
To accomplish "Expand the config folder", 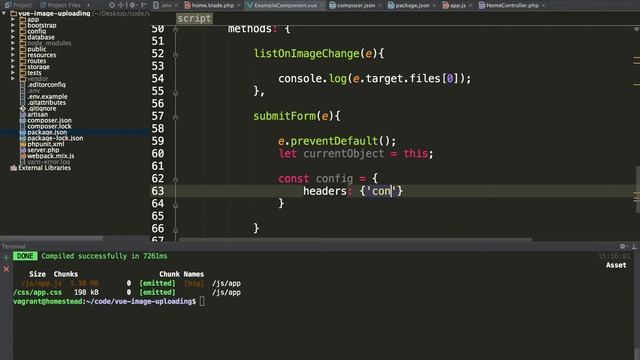I will pyautogui.click(x=13, y=31).
